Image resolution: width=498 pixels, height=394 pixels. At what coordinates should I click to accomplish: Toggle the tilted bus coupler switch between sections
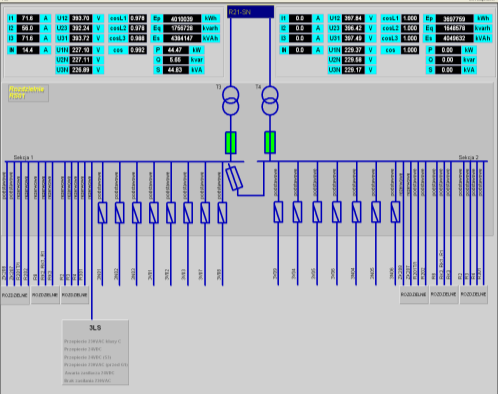(x=234, y=178)
